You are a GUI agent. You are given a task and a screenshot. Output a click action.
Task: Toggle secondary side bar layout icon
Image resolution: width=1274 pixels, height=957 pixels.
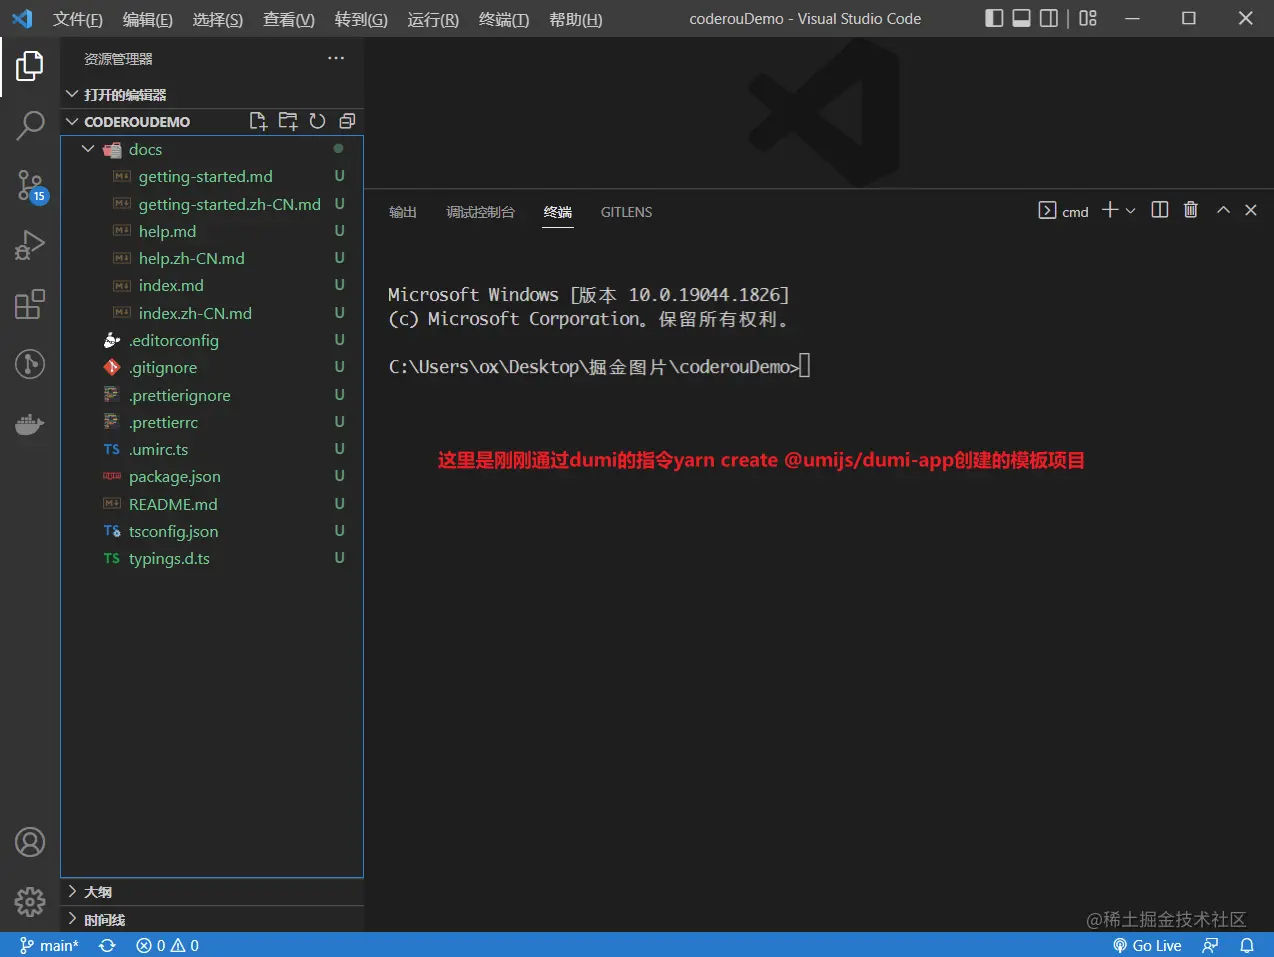tap(1049, 18)
